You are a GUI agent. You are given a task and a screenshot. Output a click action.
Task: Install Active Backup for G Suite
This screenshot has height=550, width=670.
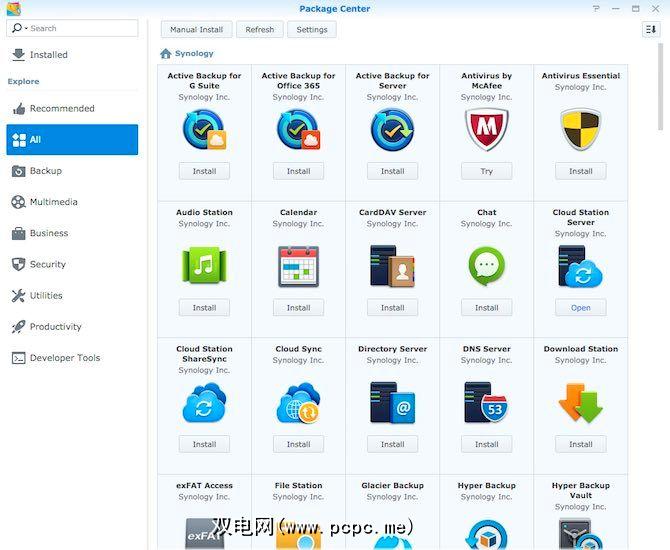(x=204, y=171)
